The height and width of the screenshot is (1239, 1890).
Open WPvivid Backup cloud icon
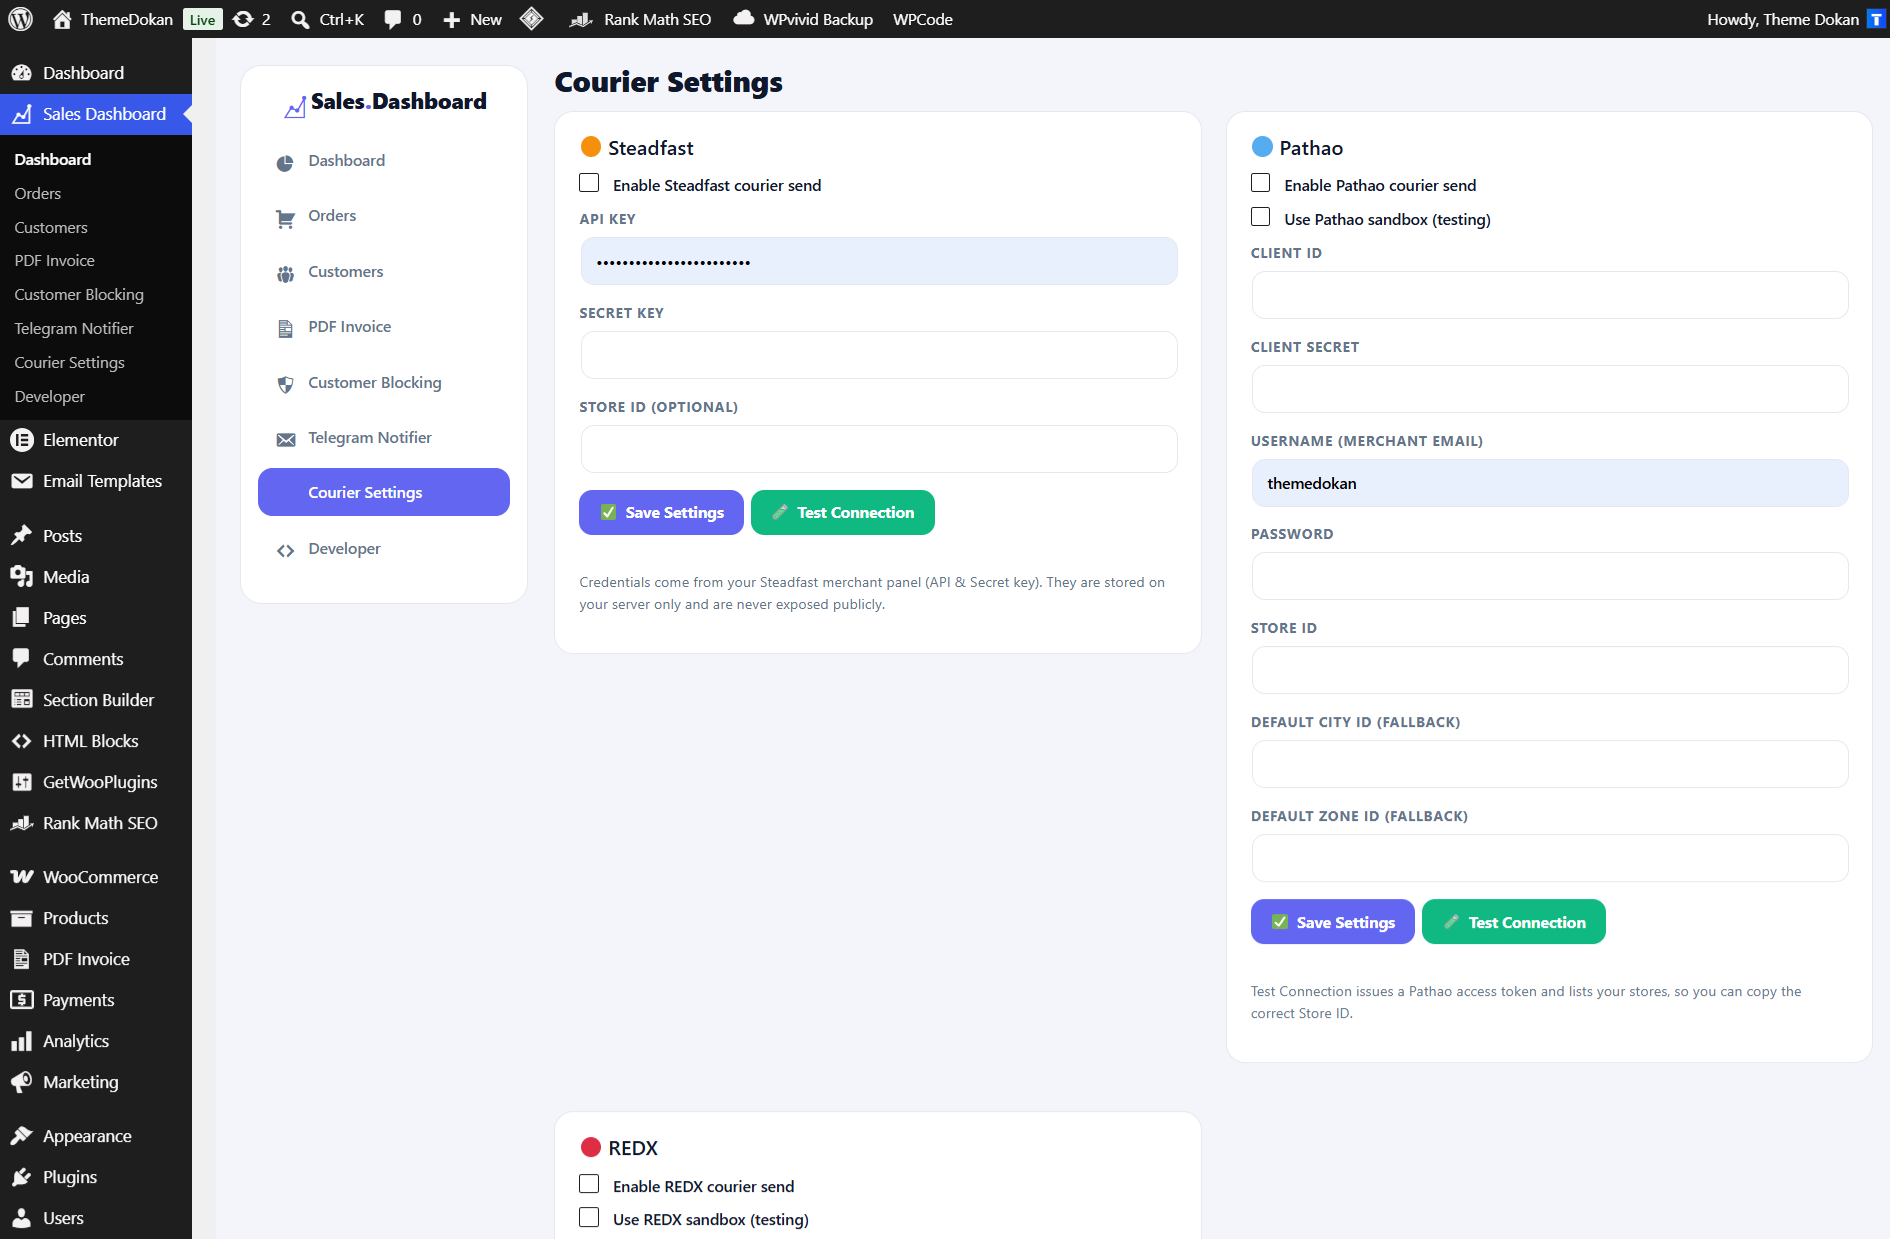click(743, 18)
